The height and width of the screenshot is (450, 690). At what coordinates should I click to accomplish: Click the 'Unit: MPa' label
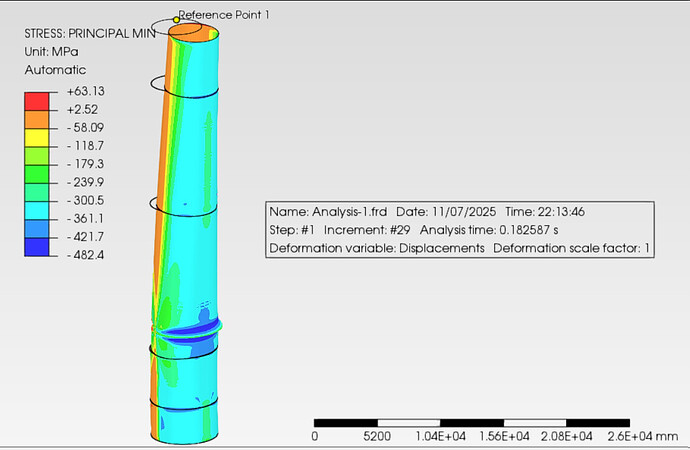pos(51,51)
